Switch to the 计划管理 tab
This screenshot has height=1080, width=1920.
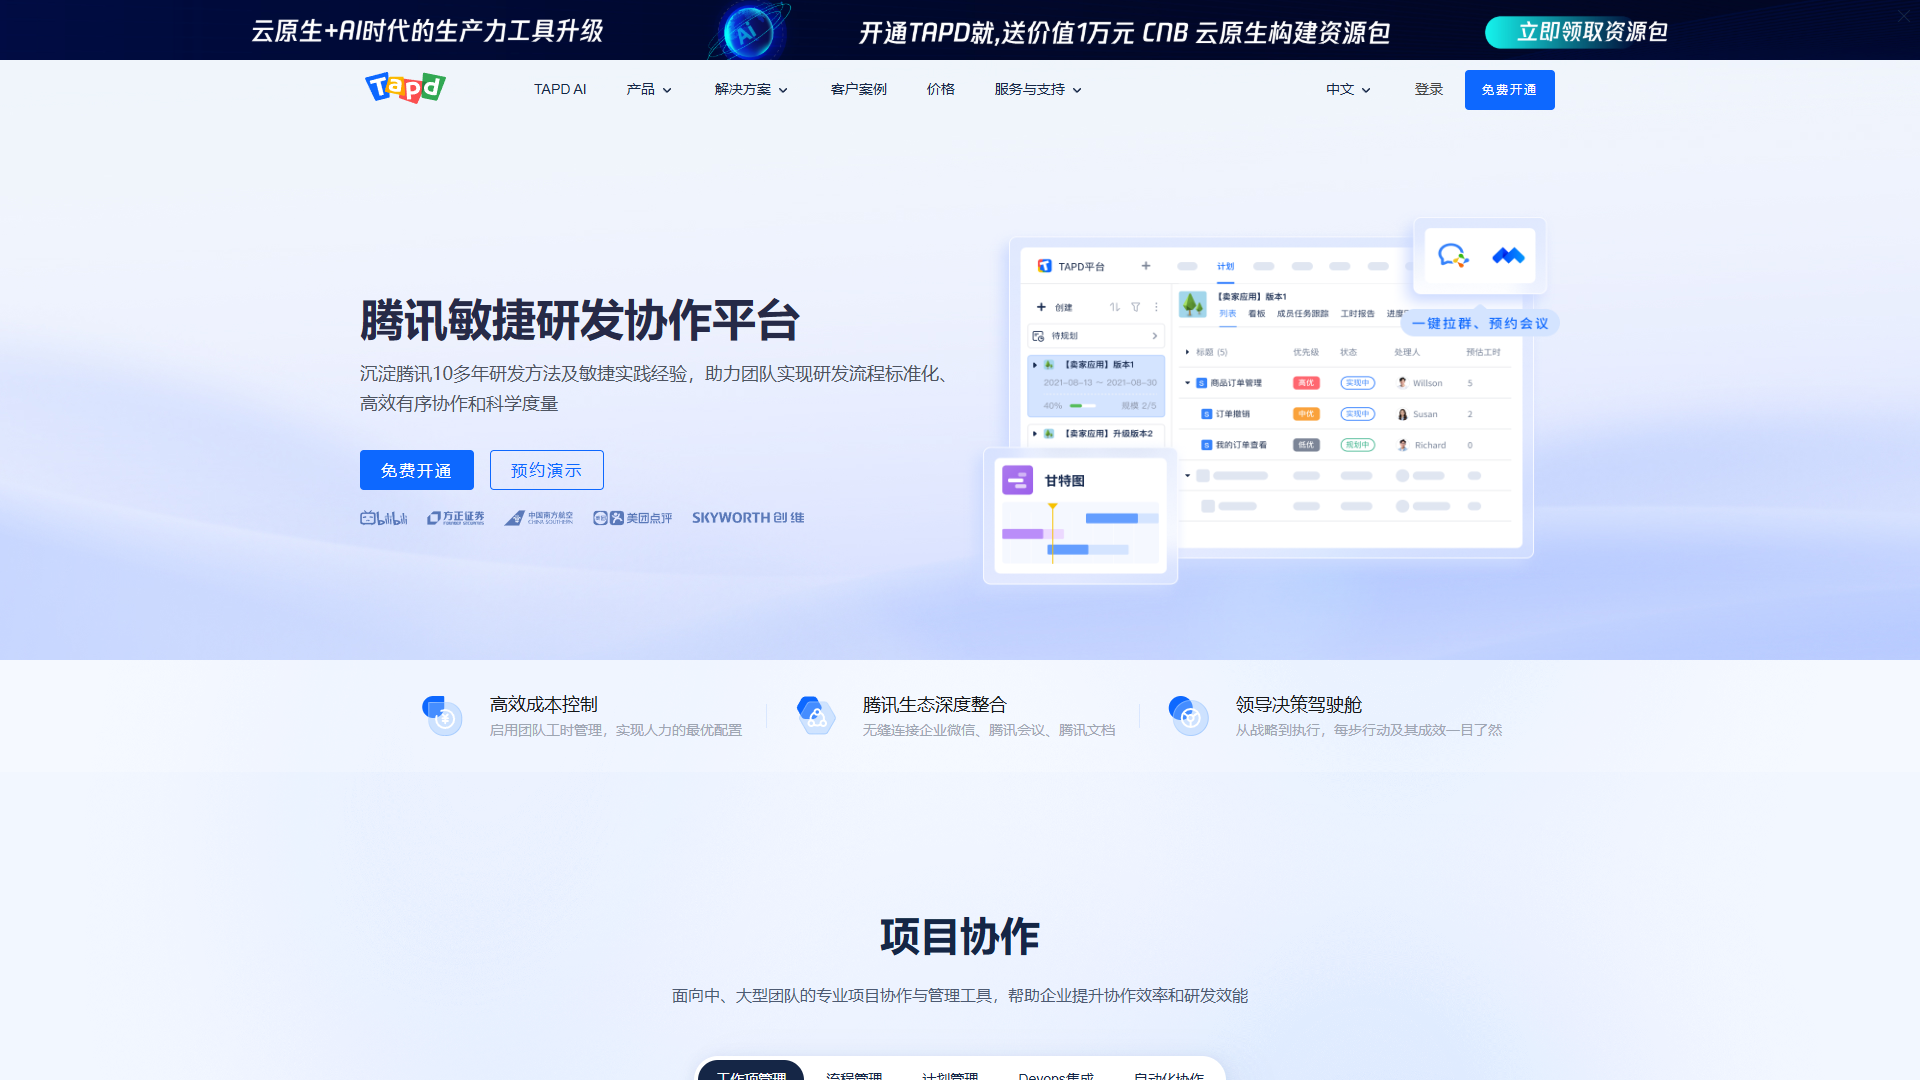pos(950,1073)
